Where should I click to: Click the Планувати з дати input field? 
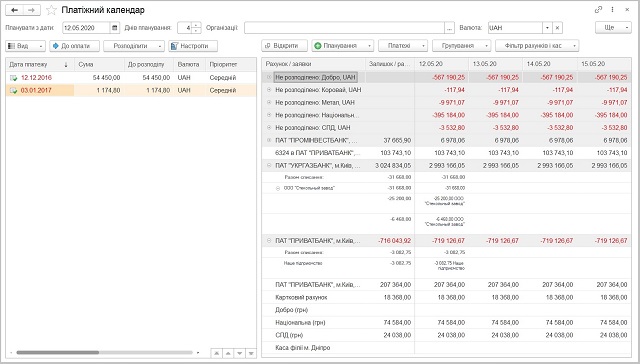tap(86, 28)
